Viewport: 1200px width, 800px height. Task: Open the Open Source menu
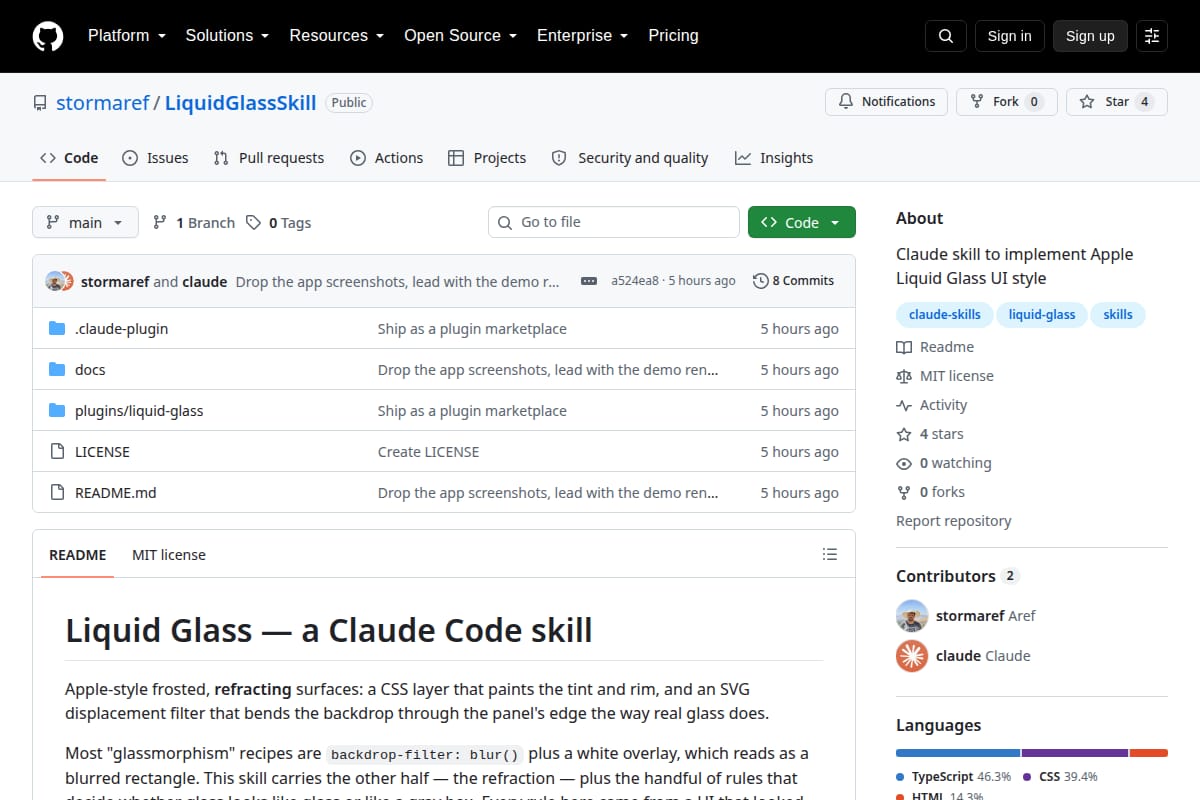(x=460, y=36)
